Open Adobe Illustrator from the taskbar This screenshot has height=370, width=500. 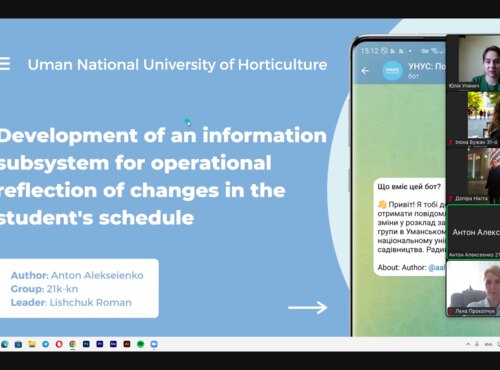click(127, 344)
